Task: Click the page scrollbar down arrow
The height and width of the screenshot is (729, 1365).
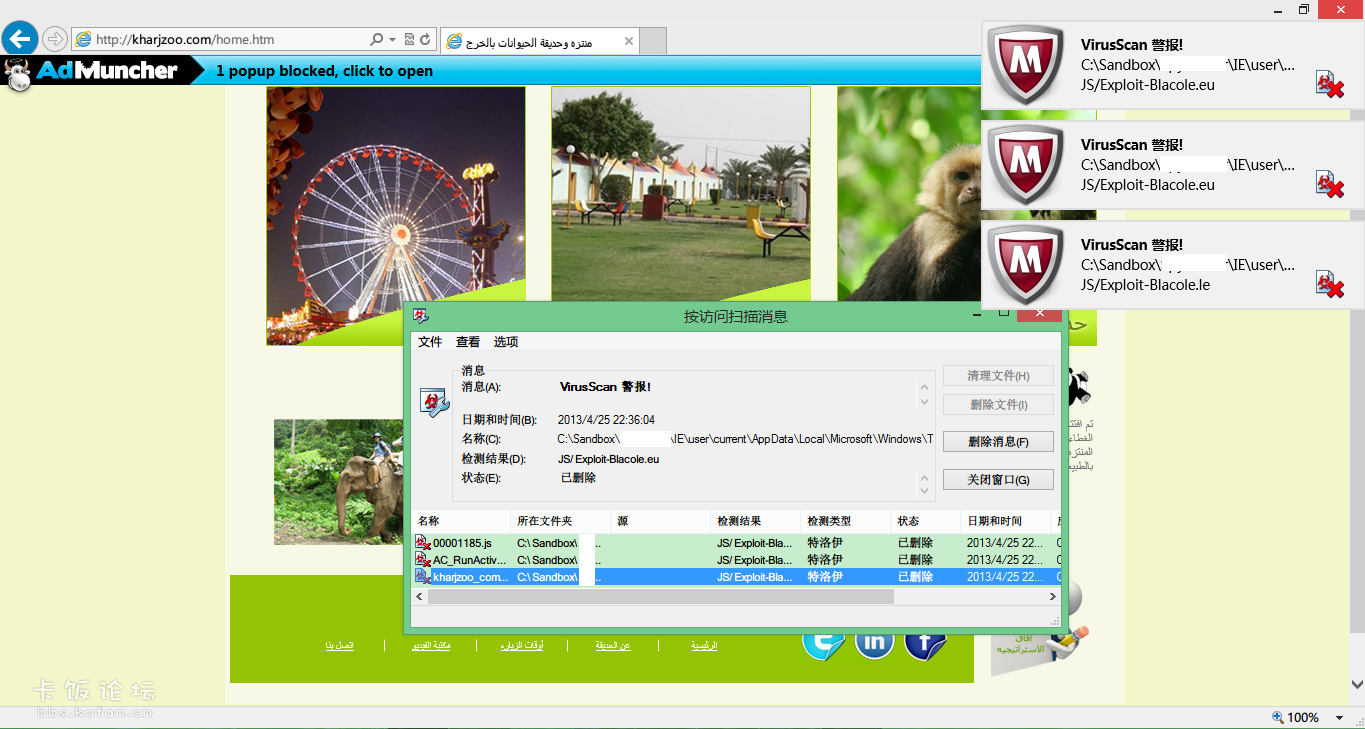Action: pyautogui.click(x=1357, y=685)
